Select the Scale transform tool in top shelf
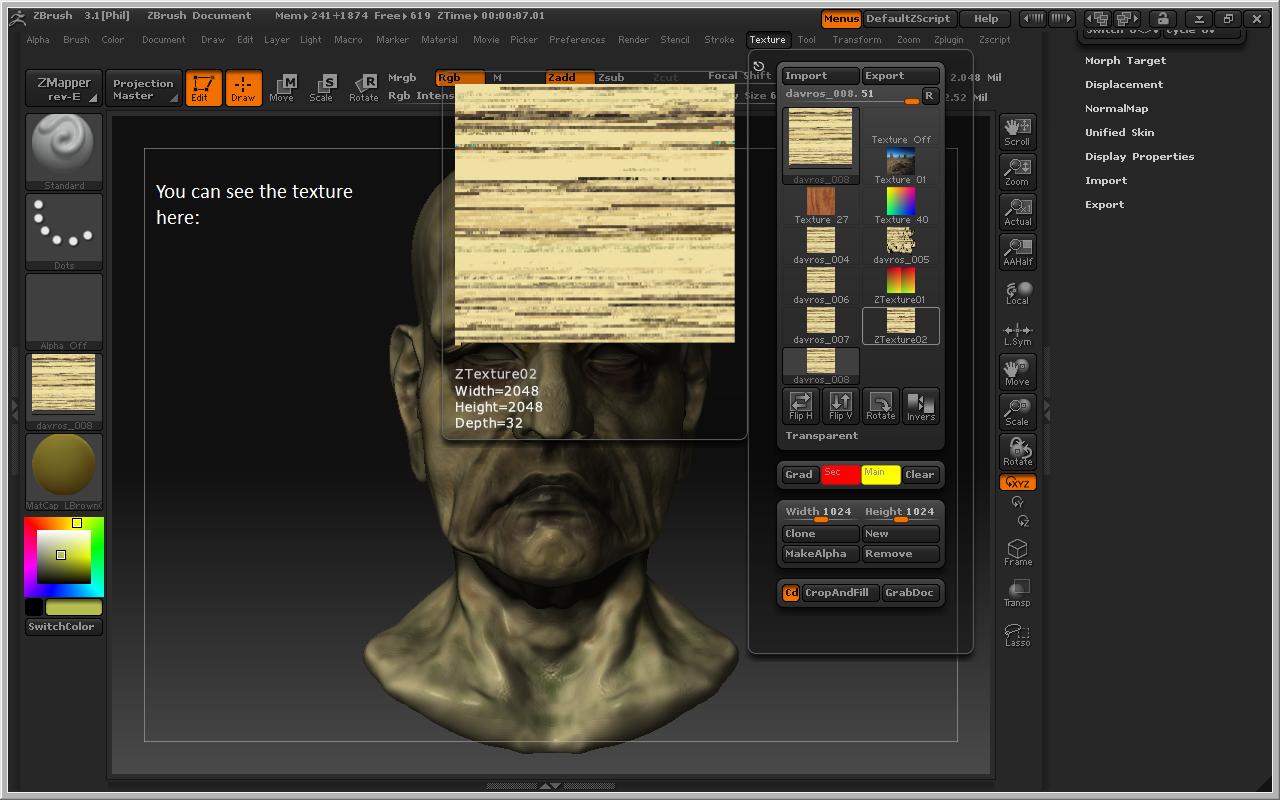Screen dimensions: 1280x800 coord(321,88)
